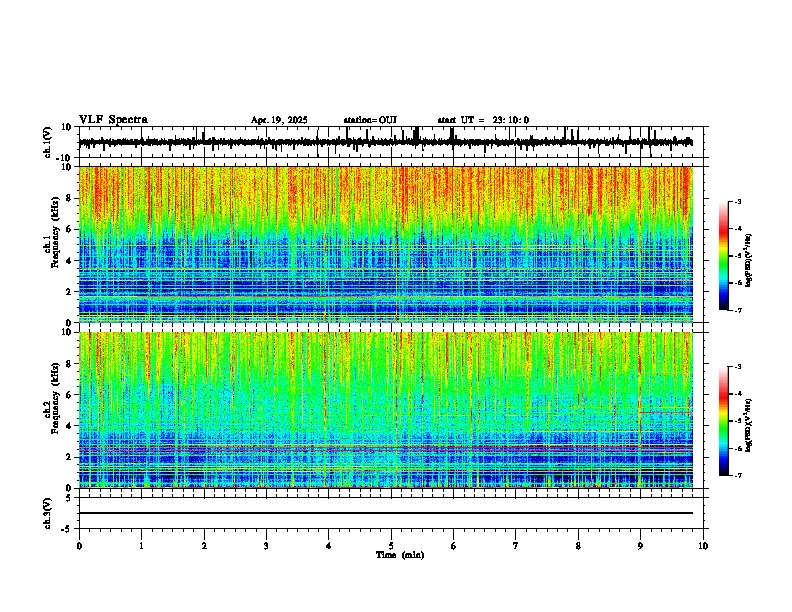Click the ch.1 spectrogram color scale bar

coord(724,256)
